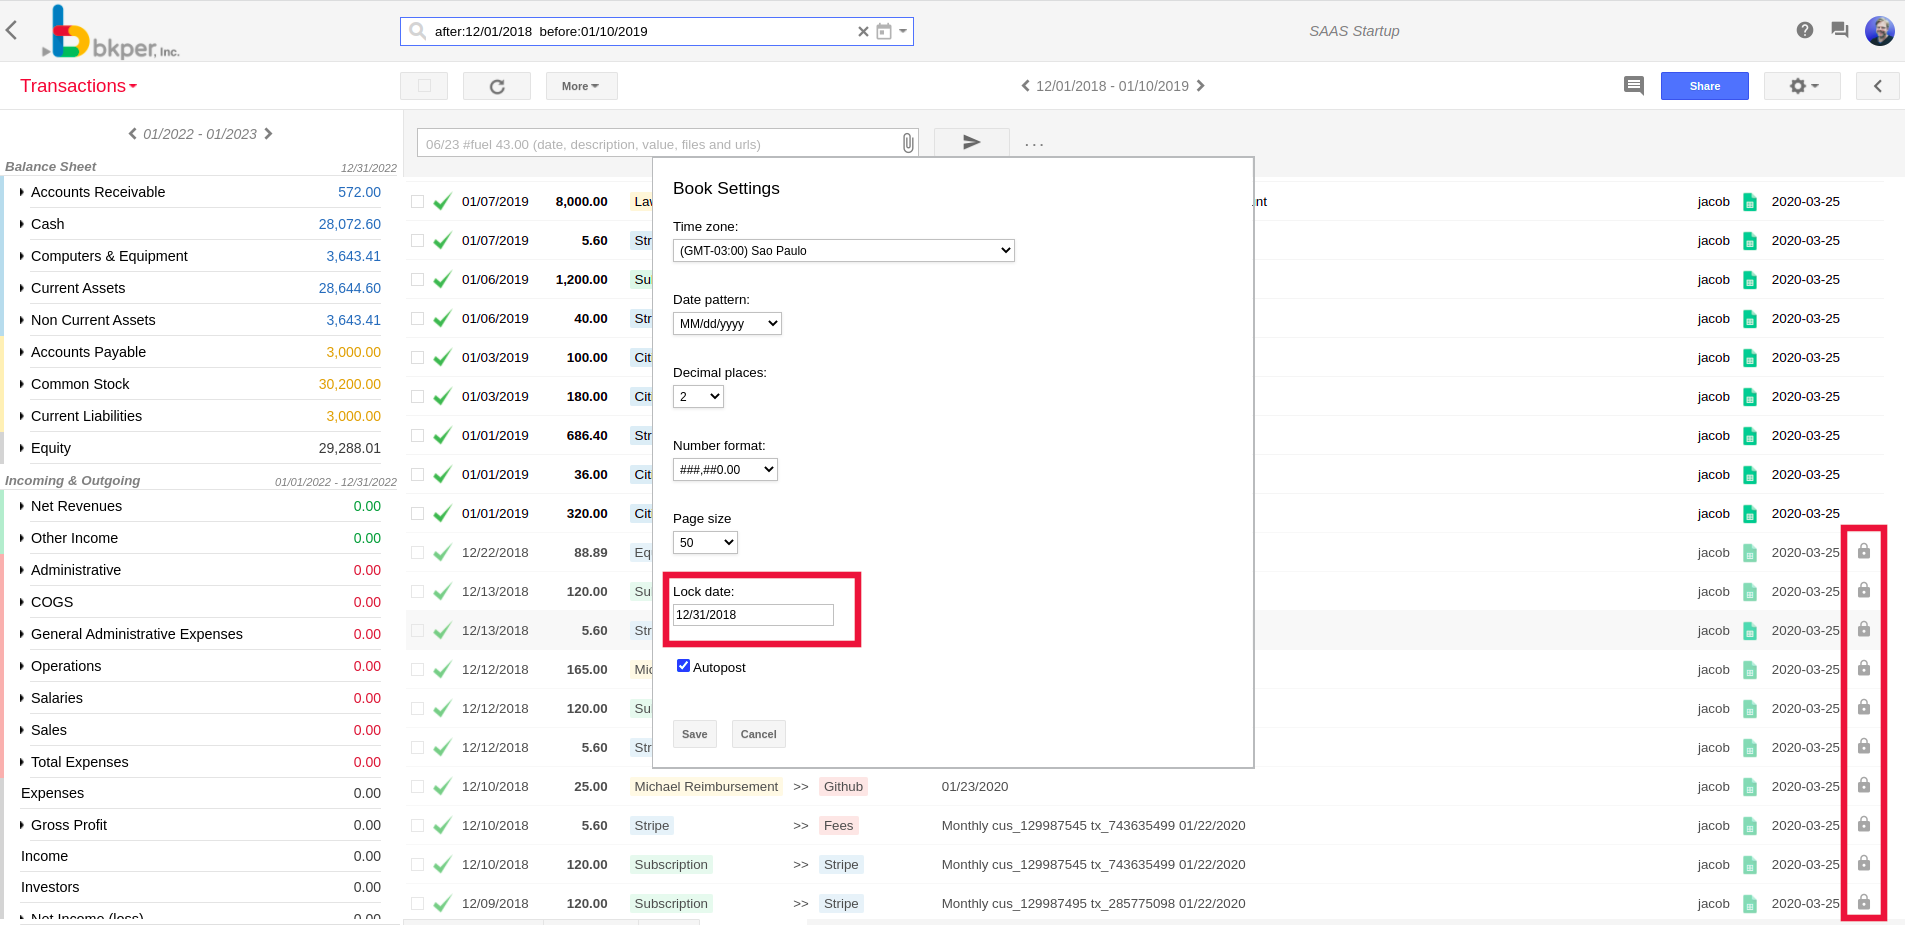Open the More menu in the toolbar
Screen dimensions: 1905x925
click(580, 85)
